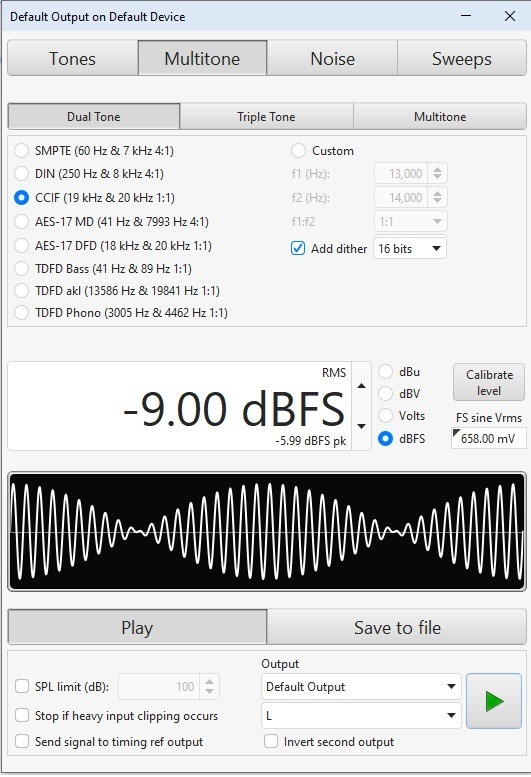
Task: Select CCIF 19 kHz & 20 kHz preset
Action: coord(95,198)
